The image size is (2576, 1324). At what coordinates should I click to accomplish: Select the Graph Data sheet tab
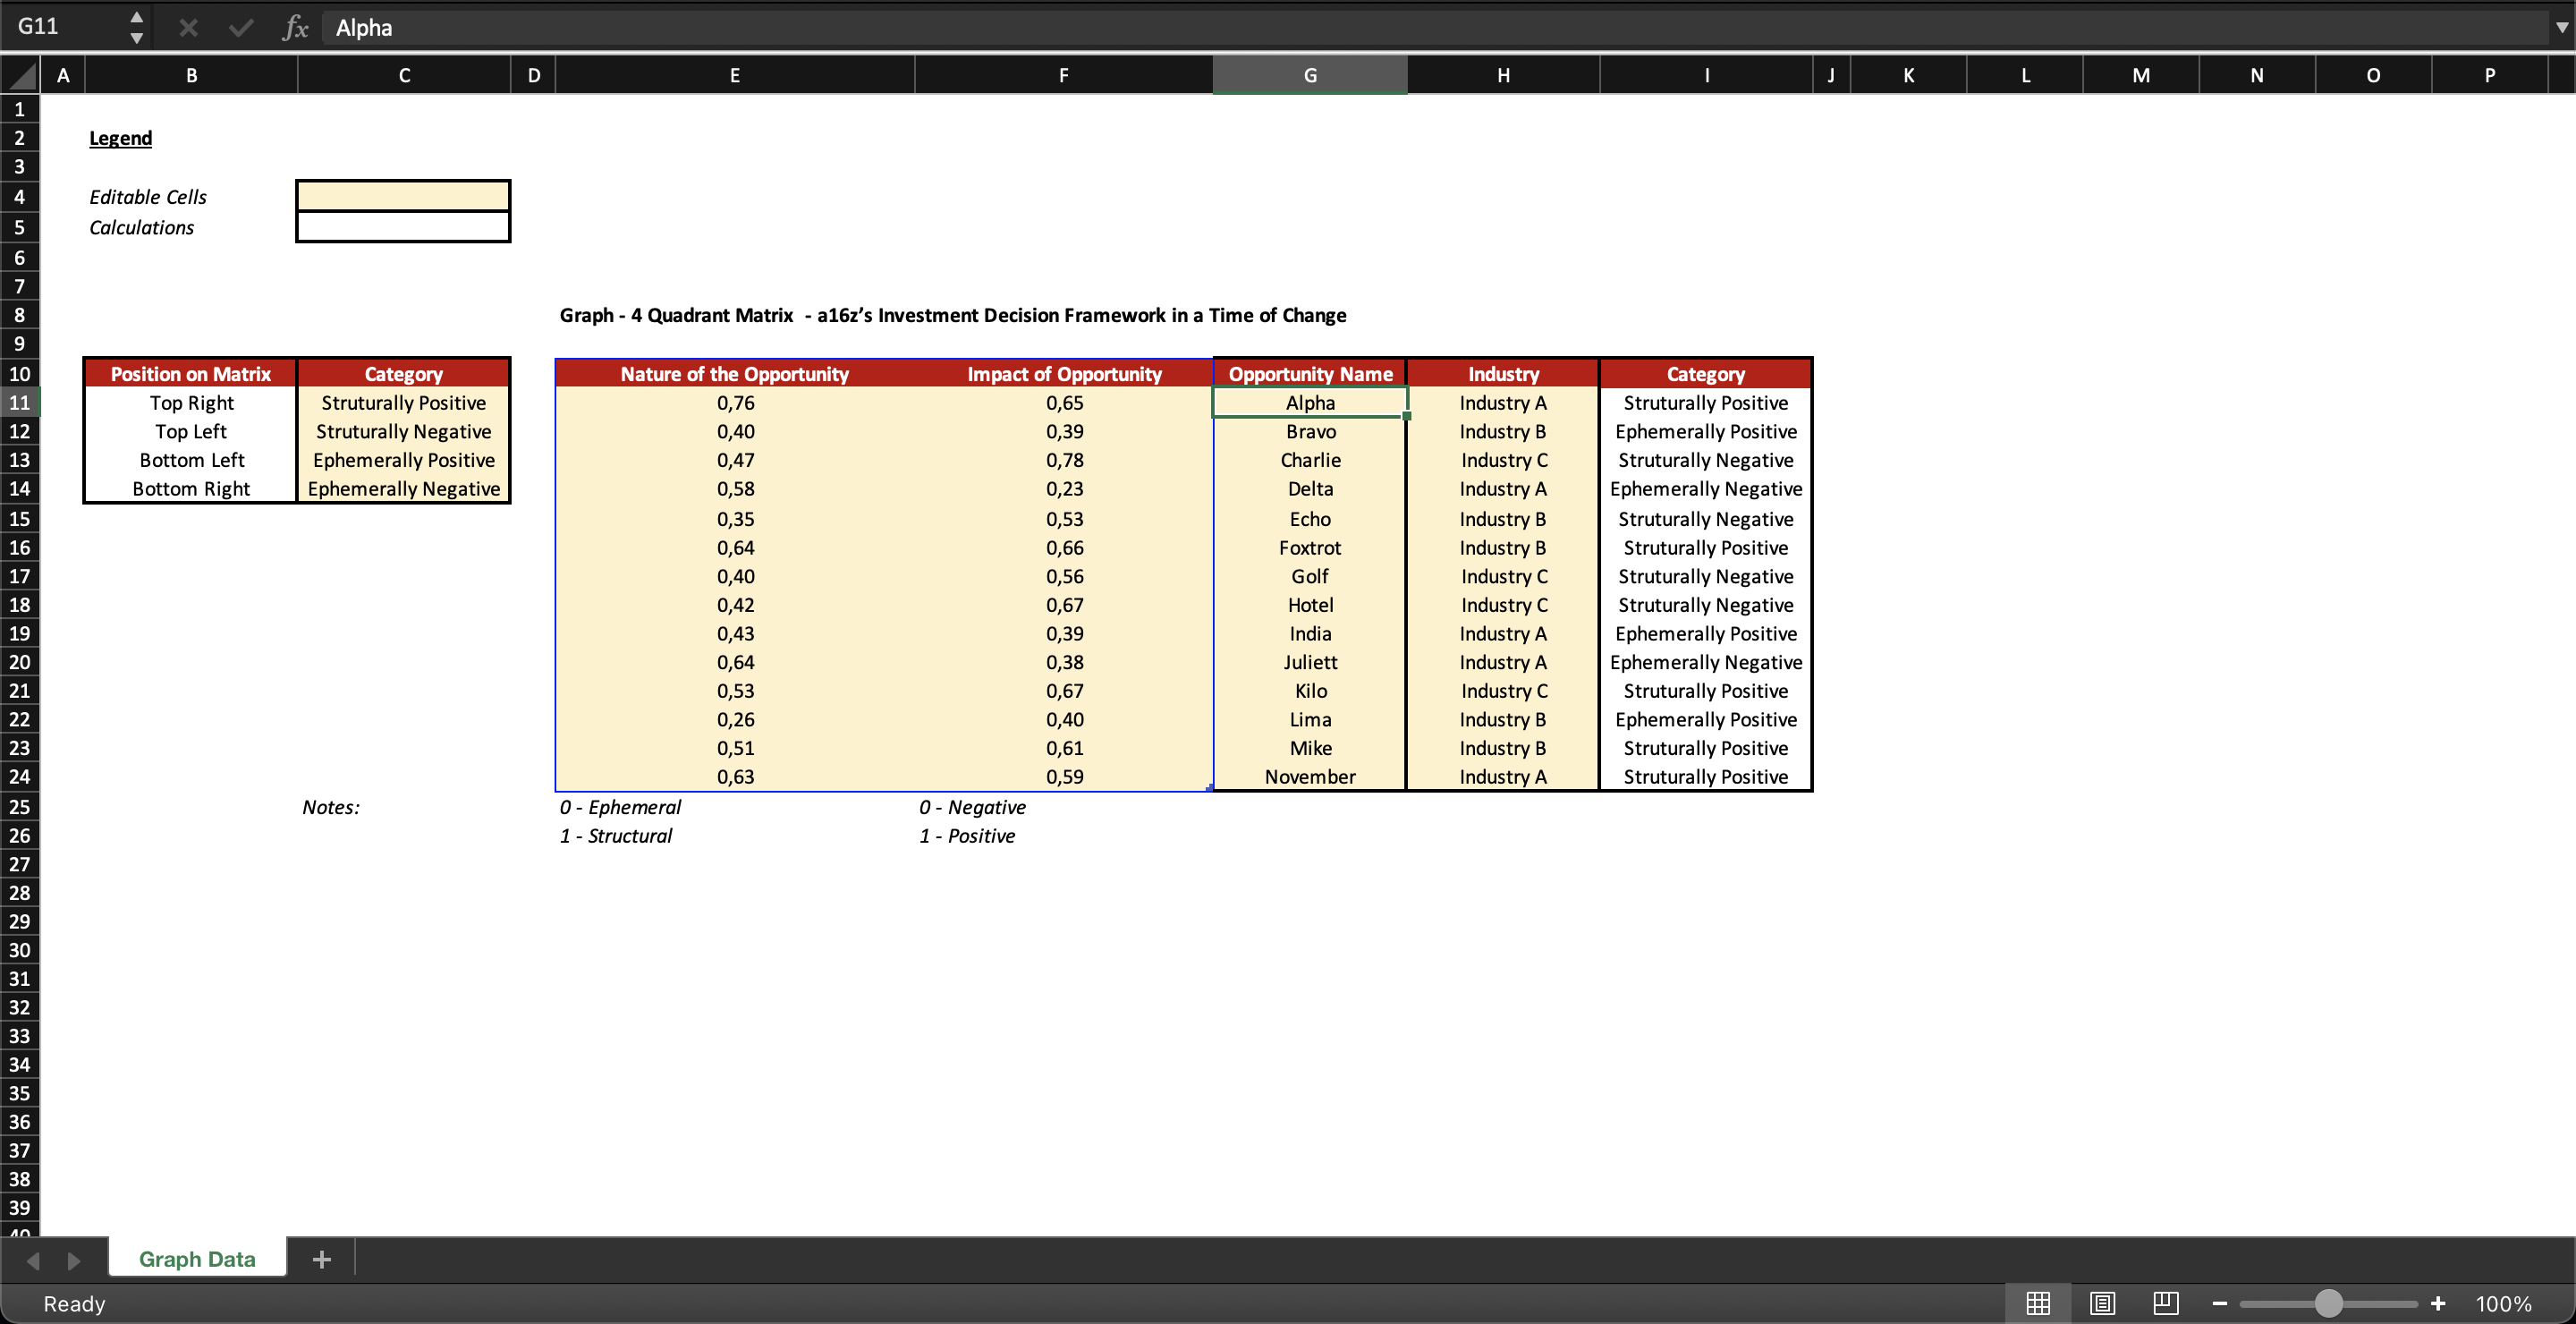point(197,1259)
